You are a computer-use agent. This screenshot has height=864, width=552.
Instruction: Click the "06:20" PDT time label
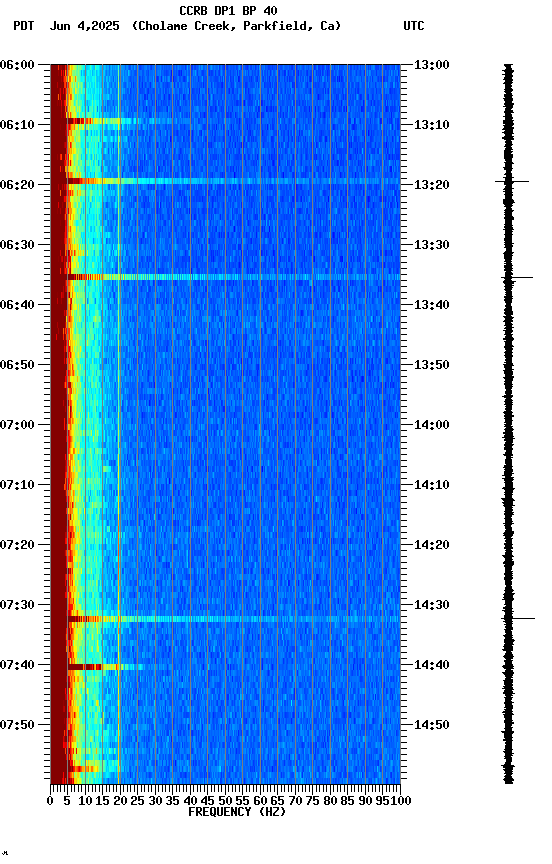coord(17,185)
